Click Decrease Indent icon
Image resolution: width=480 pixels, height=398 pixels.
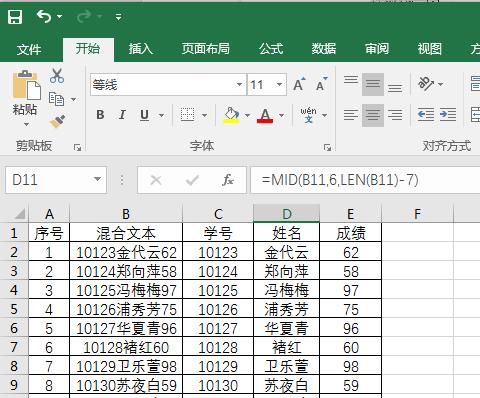click(x=426, y=115)
